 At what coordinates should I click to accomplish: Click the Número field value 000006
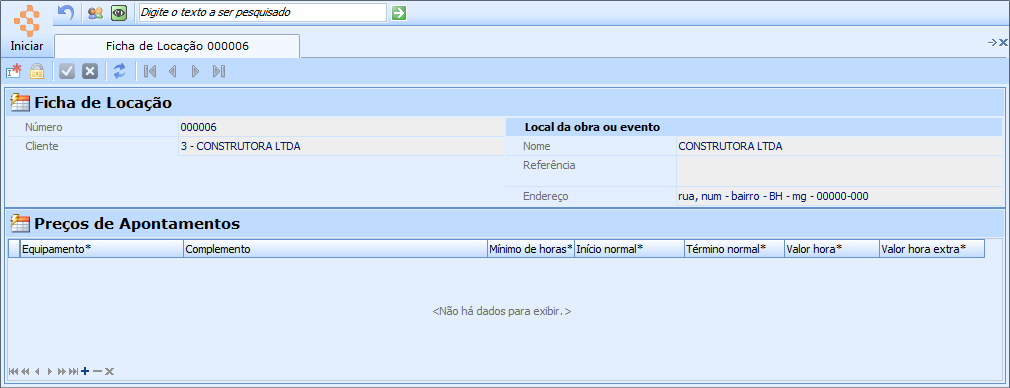(341, 127)
